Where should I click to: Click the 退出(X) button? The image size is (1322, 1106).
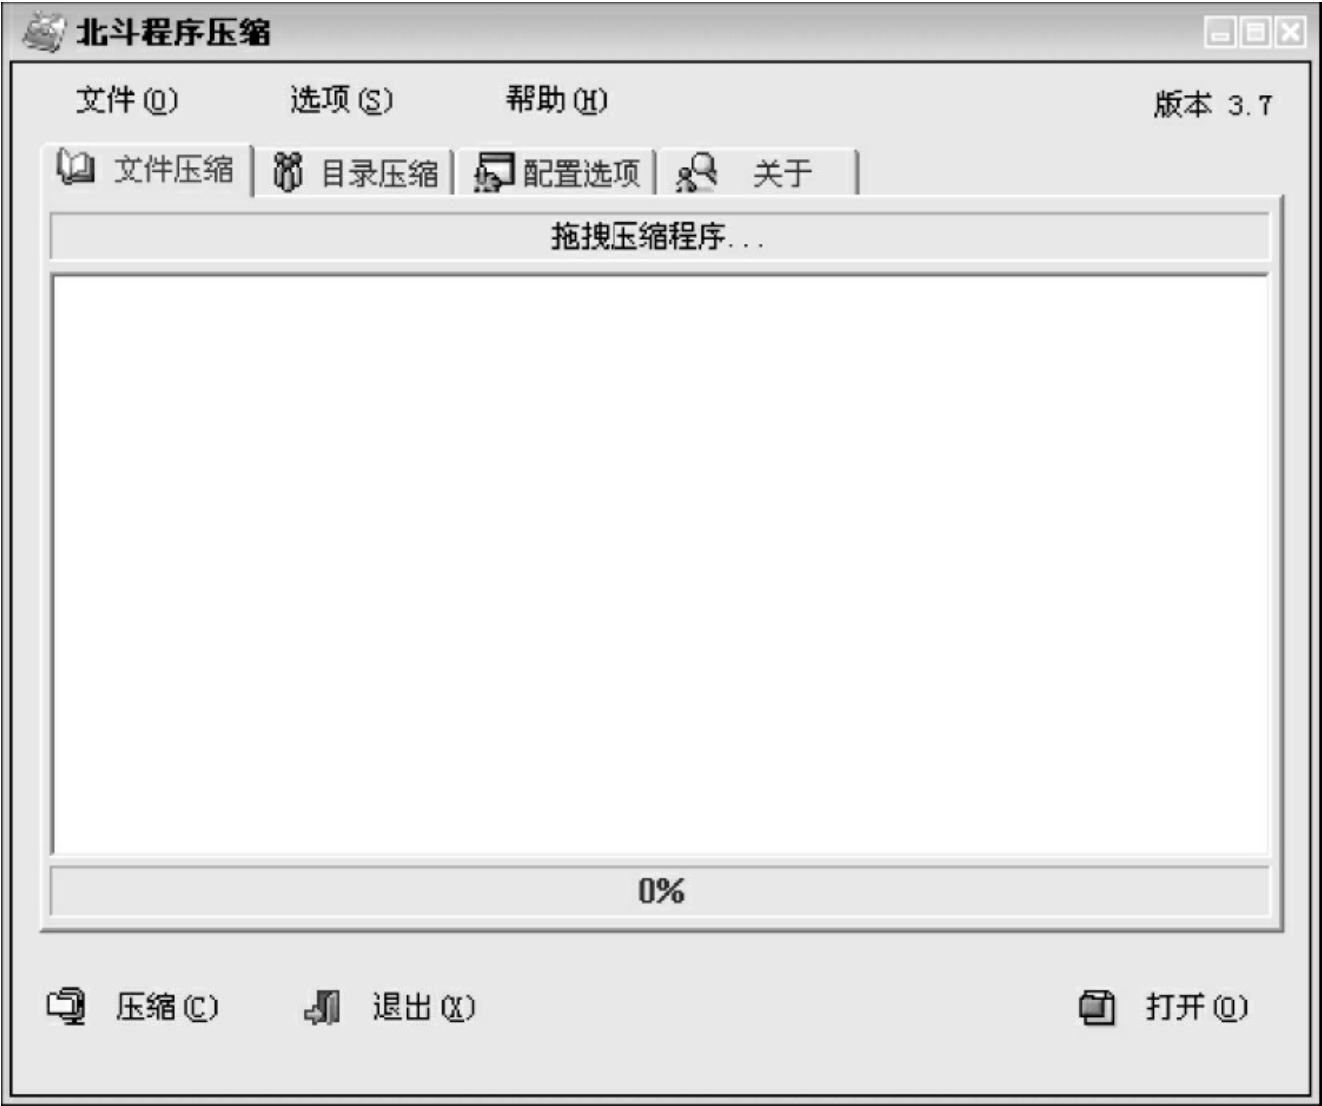tap(390, 1006)
